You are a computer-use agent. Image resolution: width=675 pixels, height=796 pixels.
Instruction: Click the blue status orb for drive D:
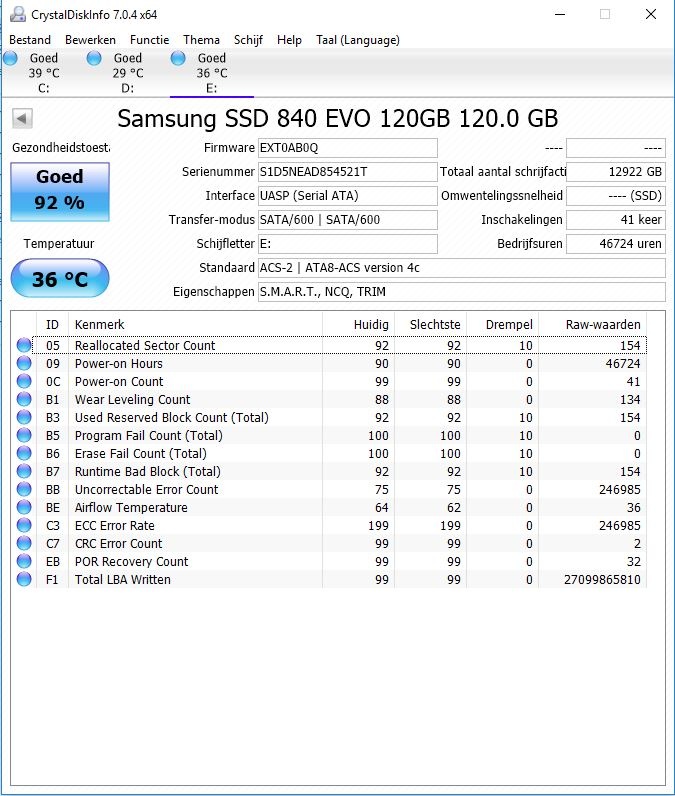point(94,59)
